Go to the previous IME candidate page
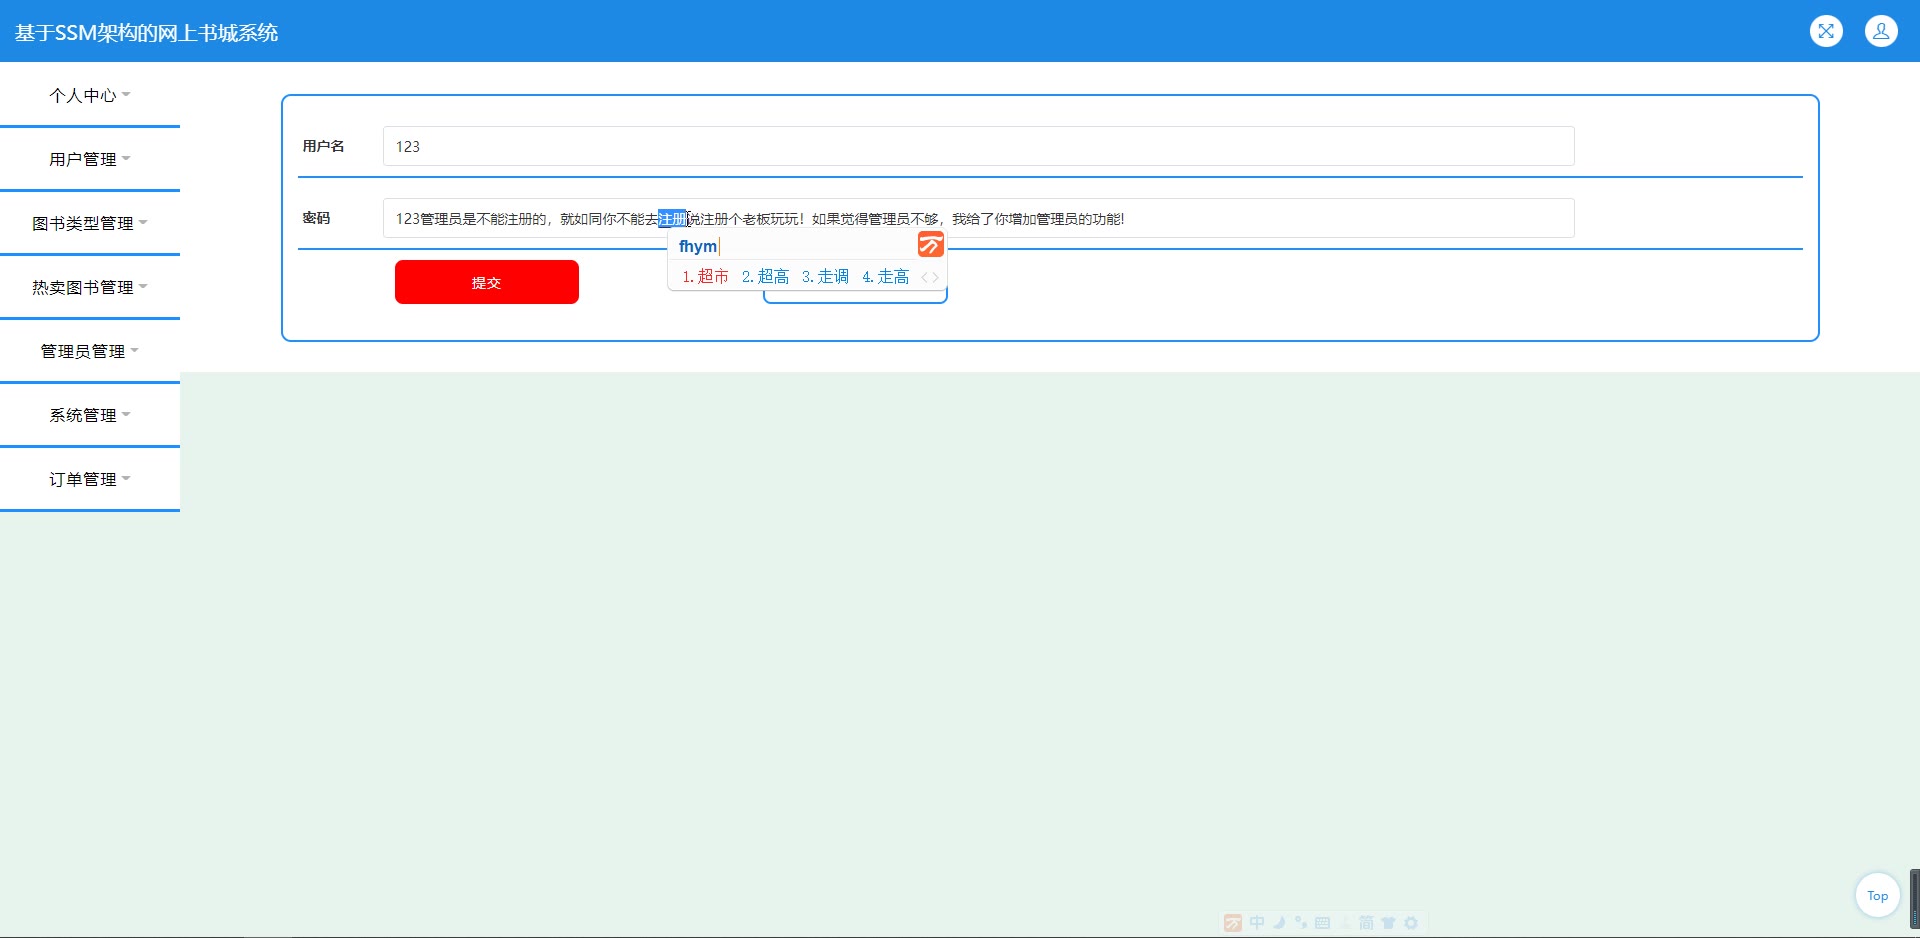 pos(924,277)
